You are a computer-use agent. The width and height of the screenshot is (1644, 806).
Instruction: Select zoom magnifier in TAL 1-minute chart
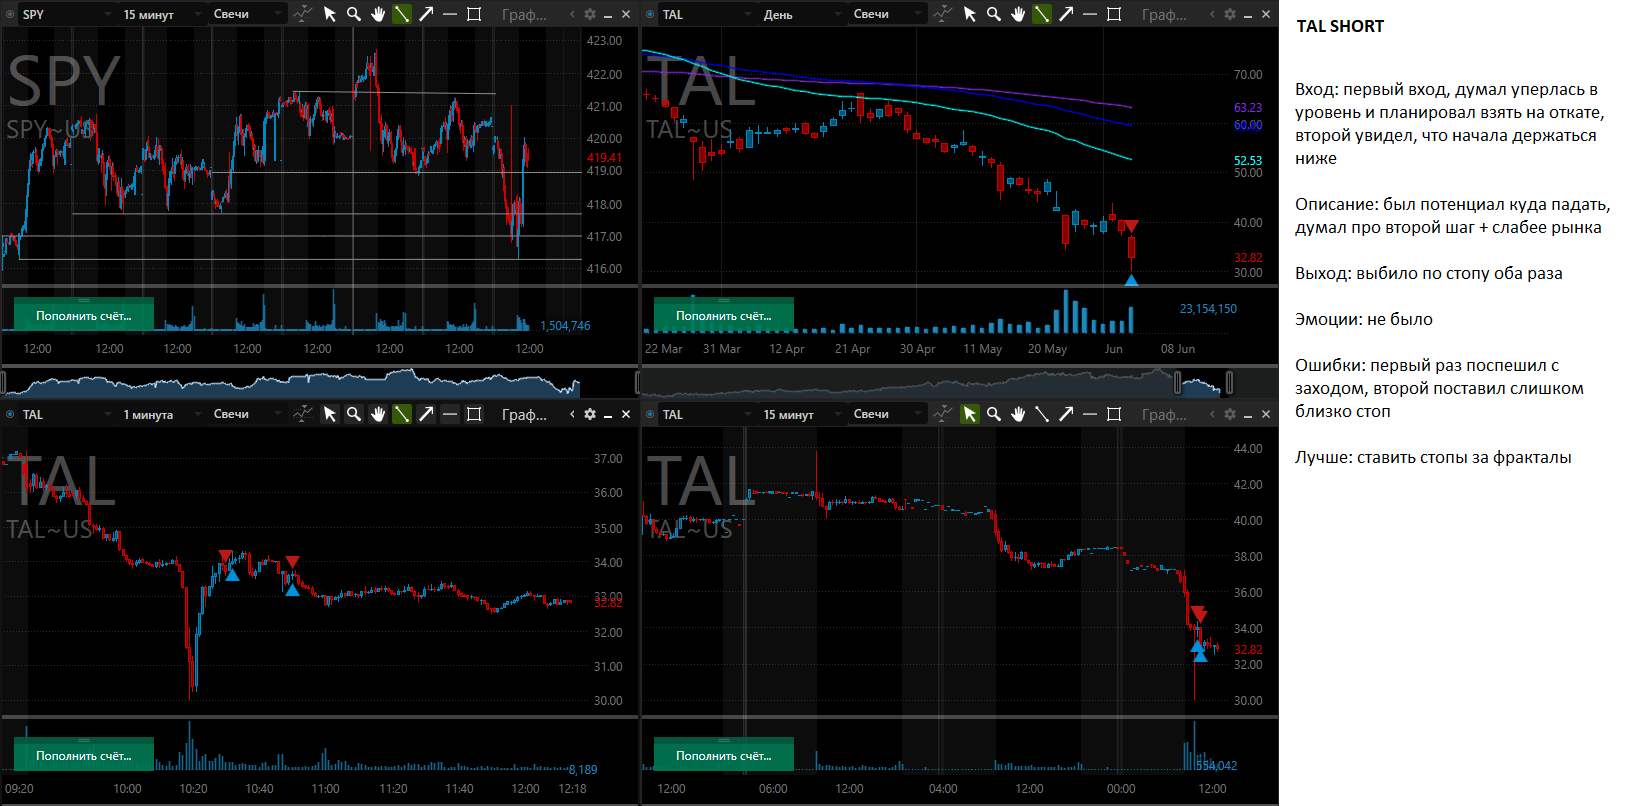point(354,414)
